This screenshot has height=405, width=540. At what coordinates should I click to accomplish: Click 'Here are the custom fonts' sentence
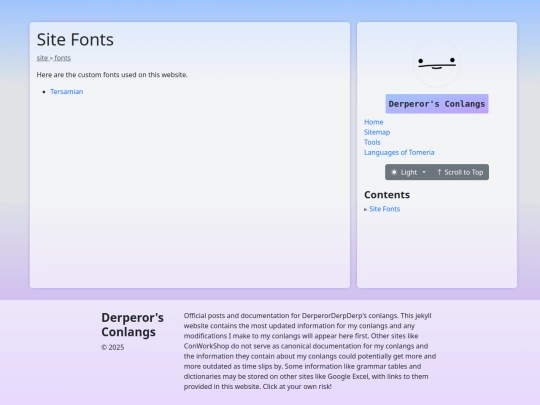pyautogui.click(x=112, y=75)
